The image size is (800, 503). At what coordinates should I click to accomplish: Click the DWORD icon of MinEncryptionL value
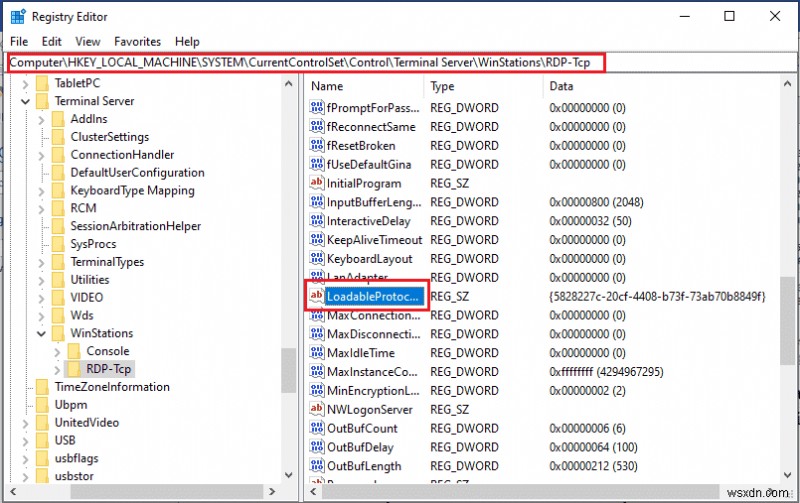(317, 391)
